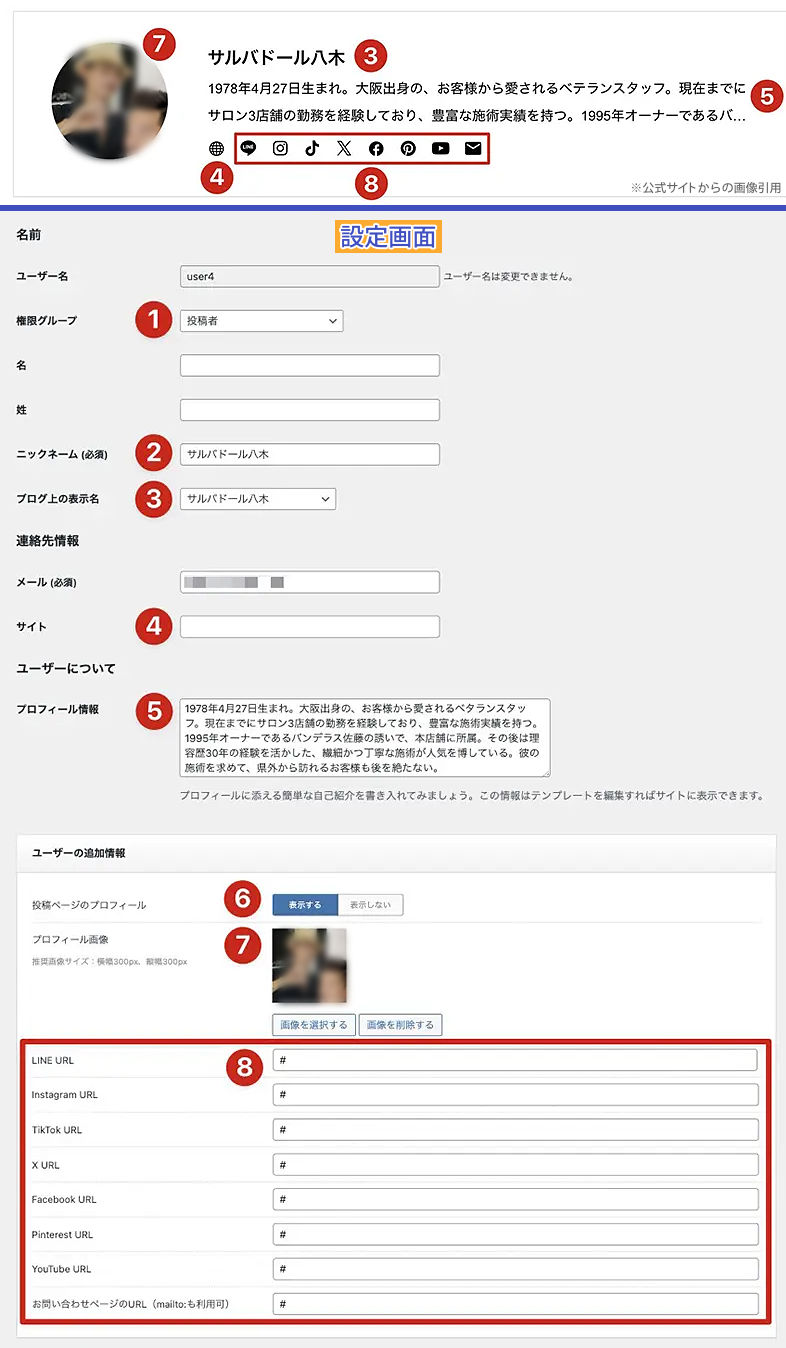Select 表示しない for post page profile
Screen dimensions: 786x1348
pos(371,905)
